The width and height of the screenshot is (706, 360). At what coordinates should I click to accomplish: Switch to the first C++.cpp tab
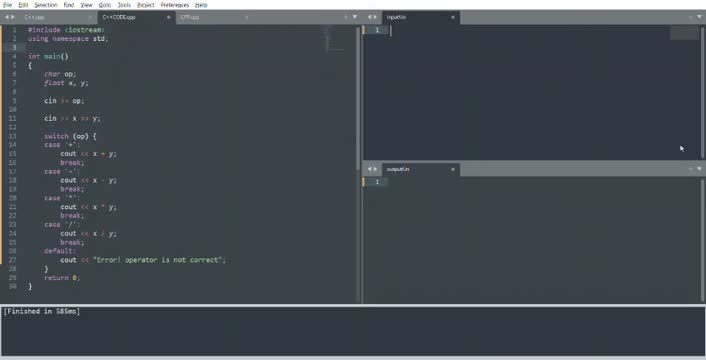coord(34,17)
